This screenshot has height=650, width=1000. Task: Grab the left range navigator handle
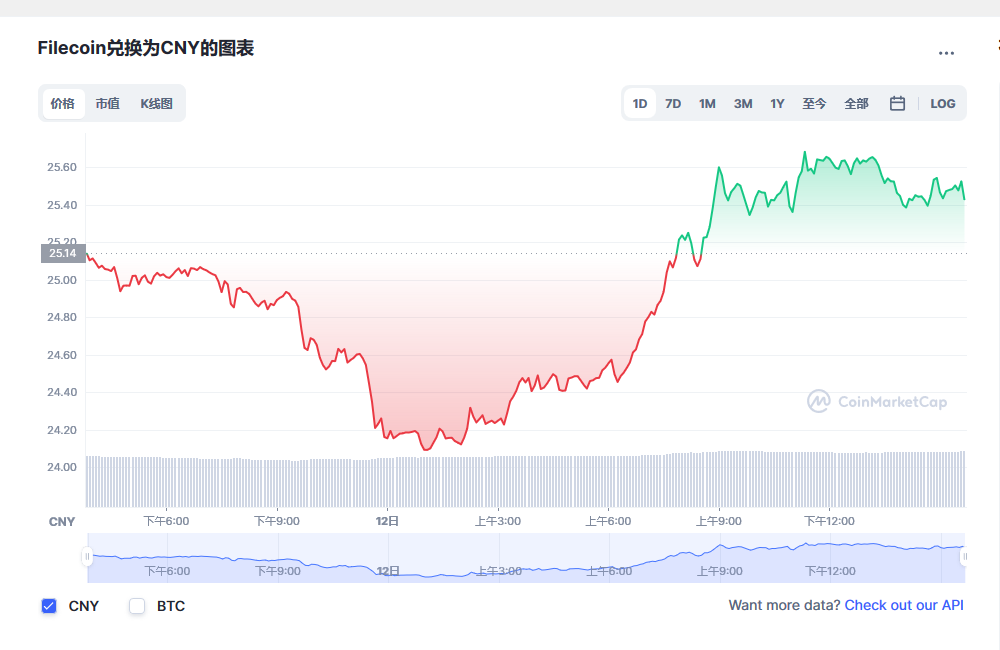tap(87, 557)
